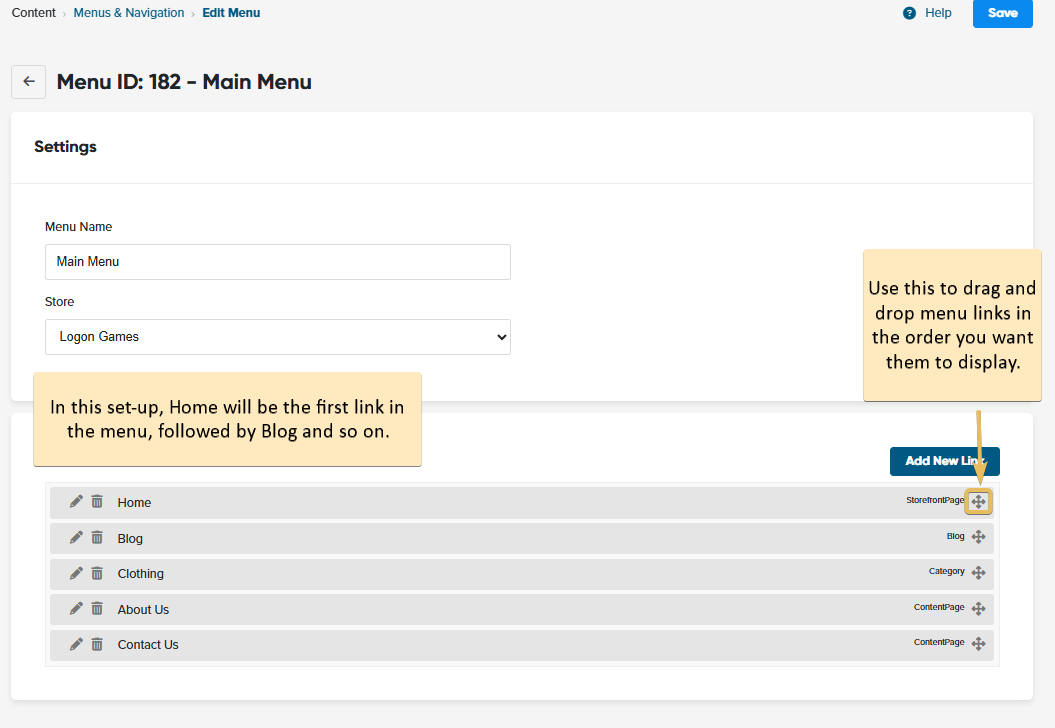The image size is (1055, 728).
Task: Select the Clothing link name text
Action: 141,573
